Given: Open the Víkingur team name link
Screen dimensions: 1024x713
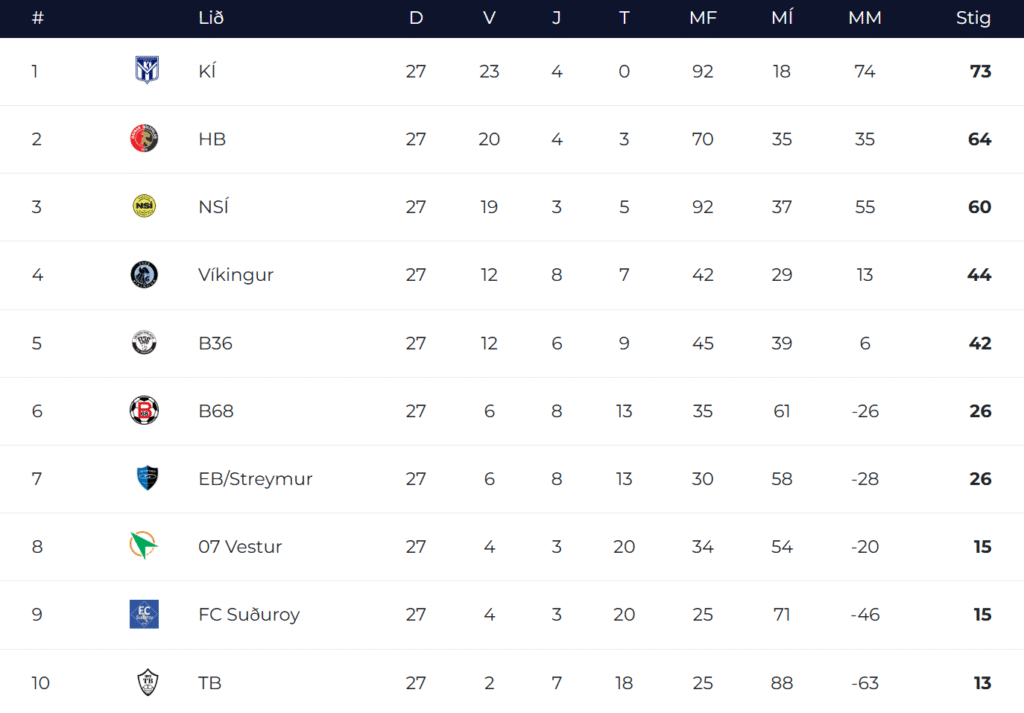Looking at the screenshot, I should [x=236, y=275].
